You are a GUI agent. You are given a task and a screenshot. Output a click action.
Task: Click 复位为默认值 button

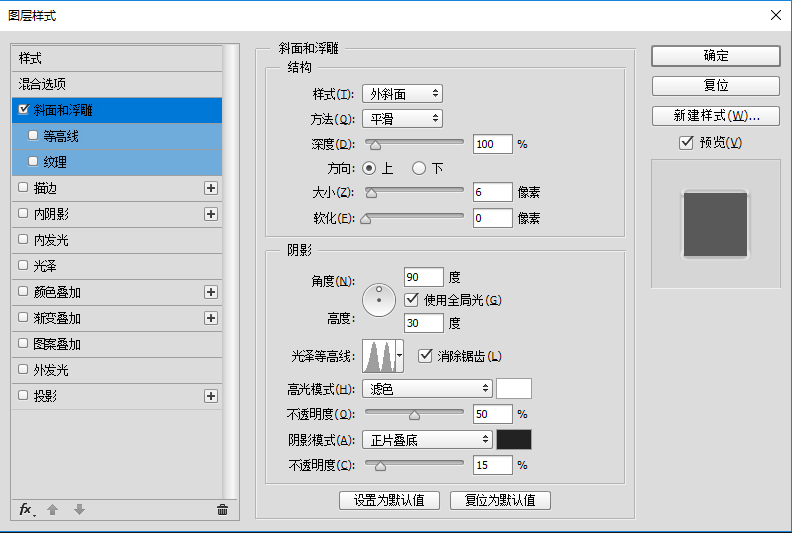[500, 500]
